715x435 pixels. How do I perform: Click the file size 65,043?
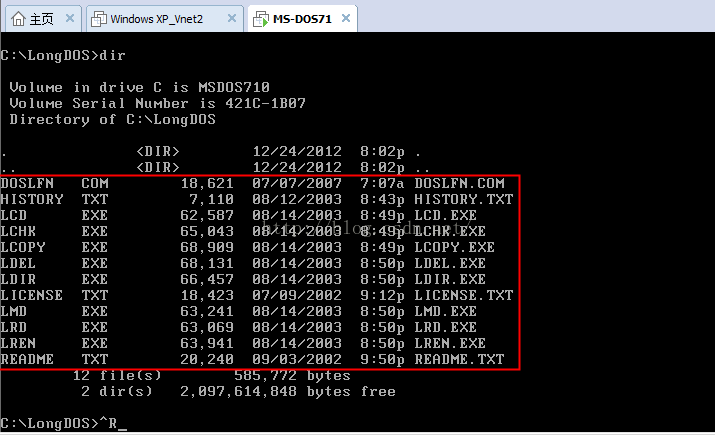pyautogui.click(x=207, y=231)
